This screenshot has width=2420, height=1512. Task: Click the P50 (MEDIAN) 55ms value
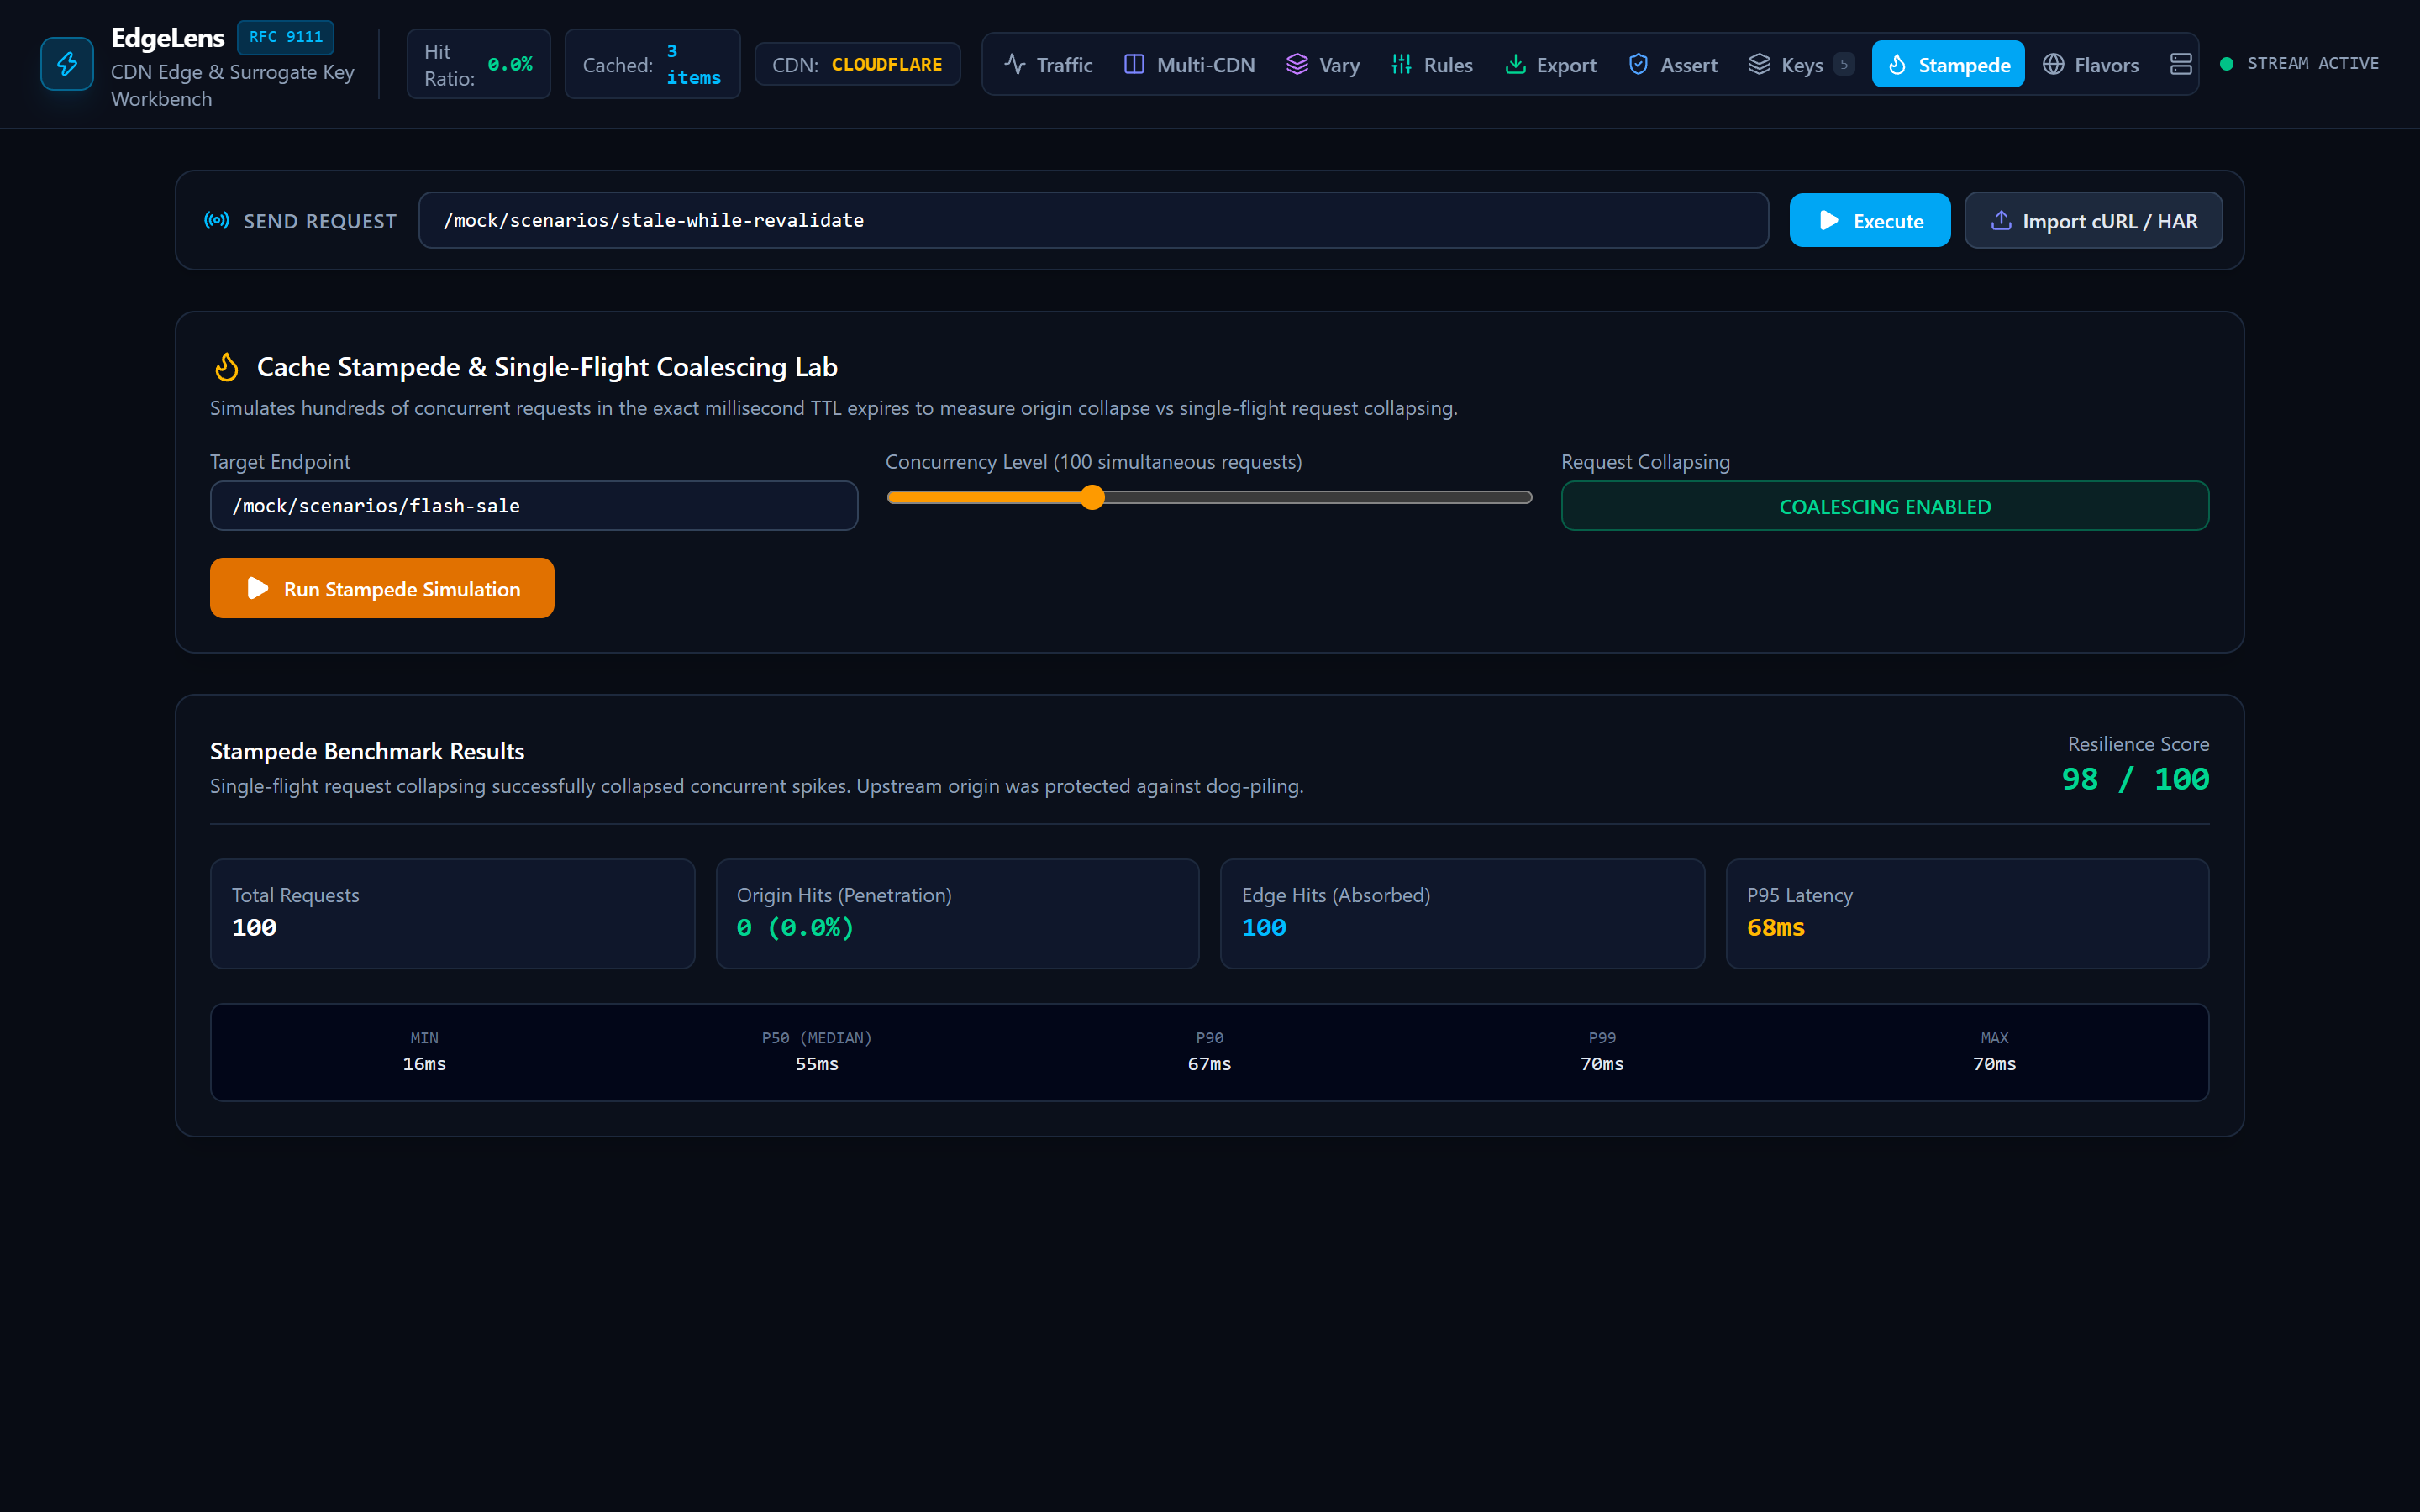817,1064
